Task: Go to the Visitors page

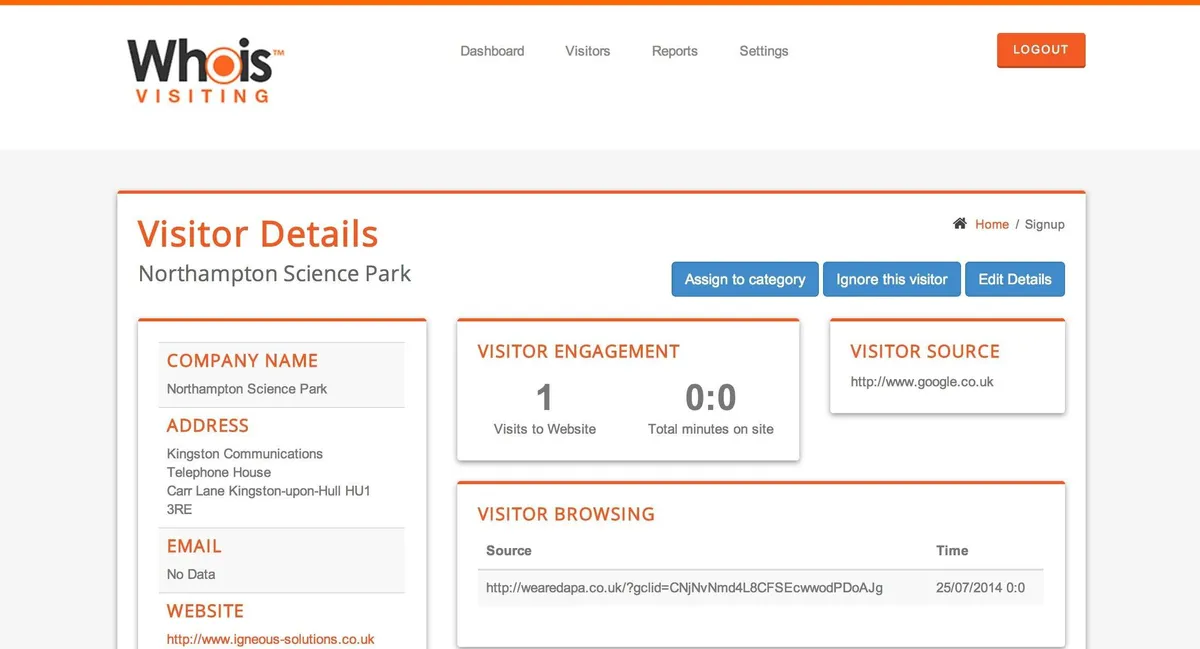Action: [587, 51]
